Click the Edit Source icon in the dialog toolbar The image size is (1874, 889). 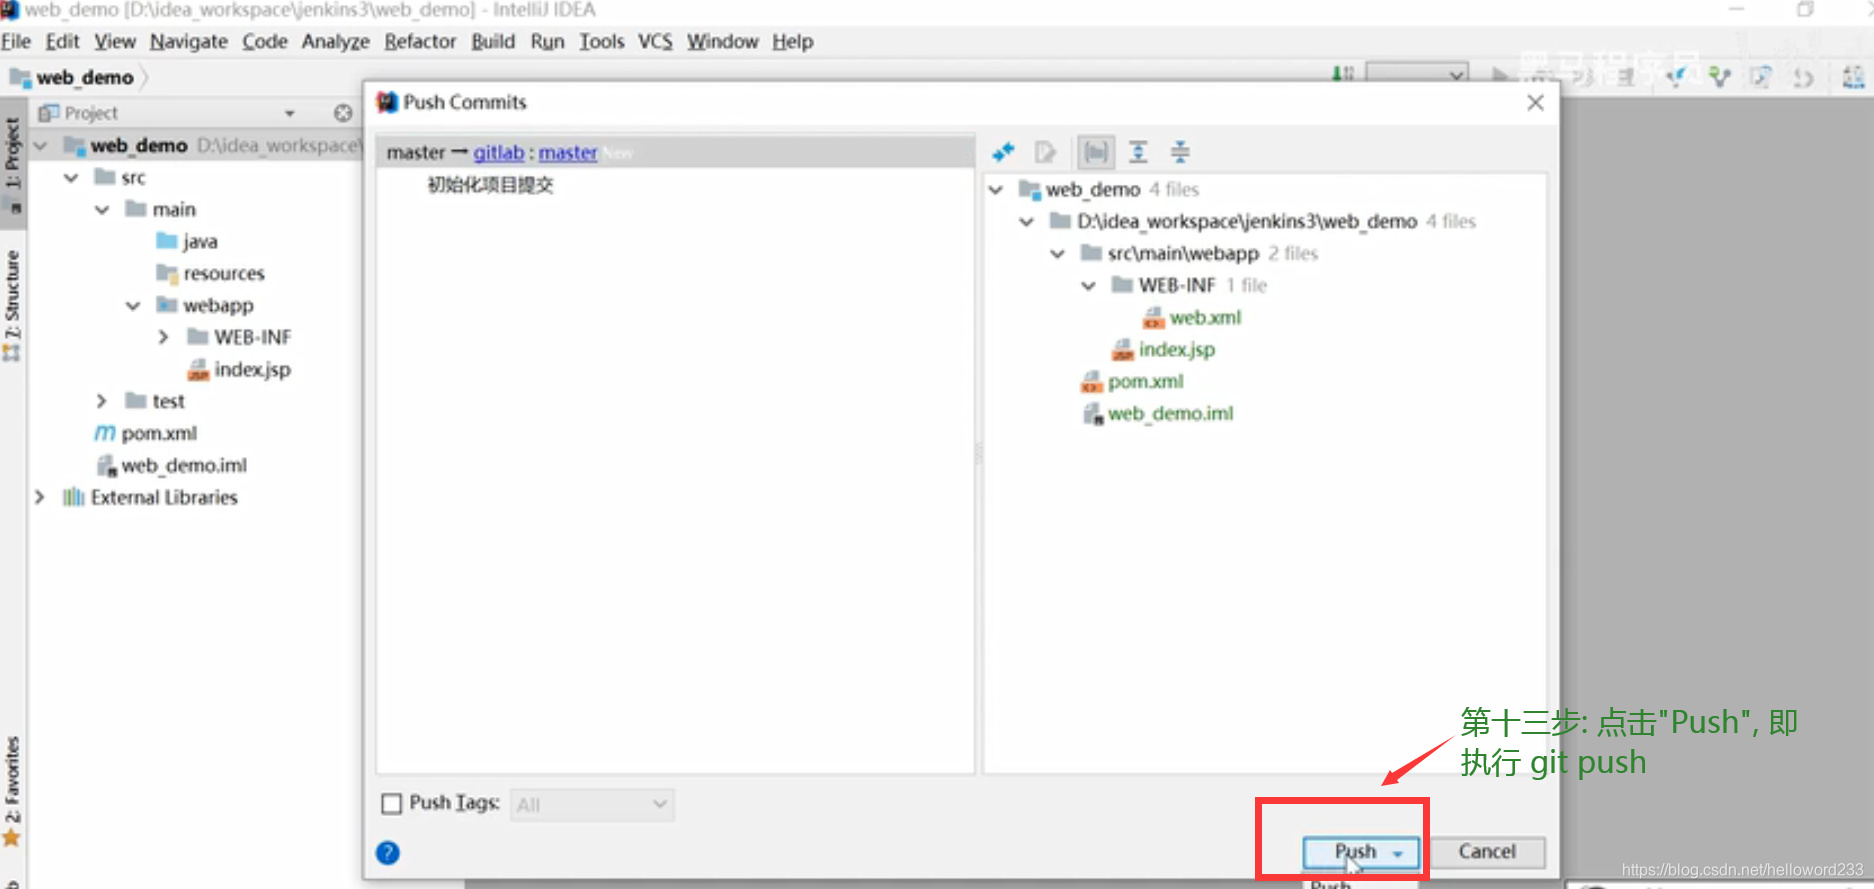[1045, 152]
